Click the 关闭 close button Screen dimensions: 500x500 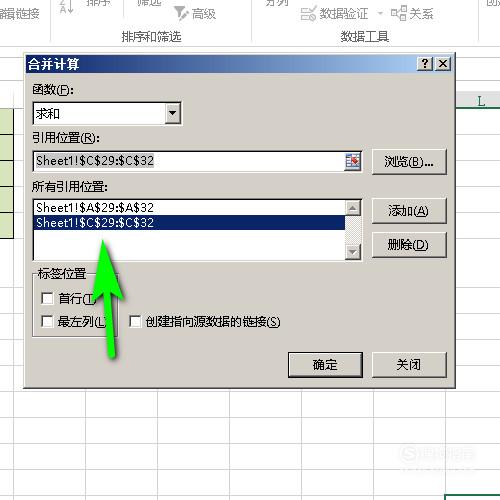click(409, 365)
